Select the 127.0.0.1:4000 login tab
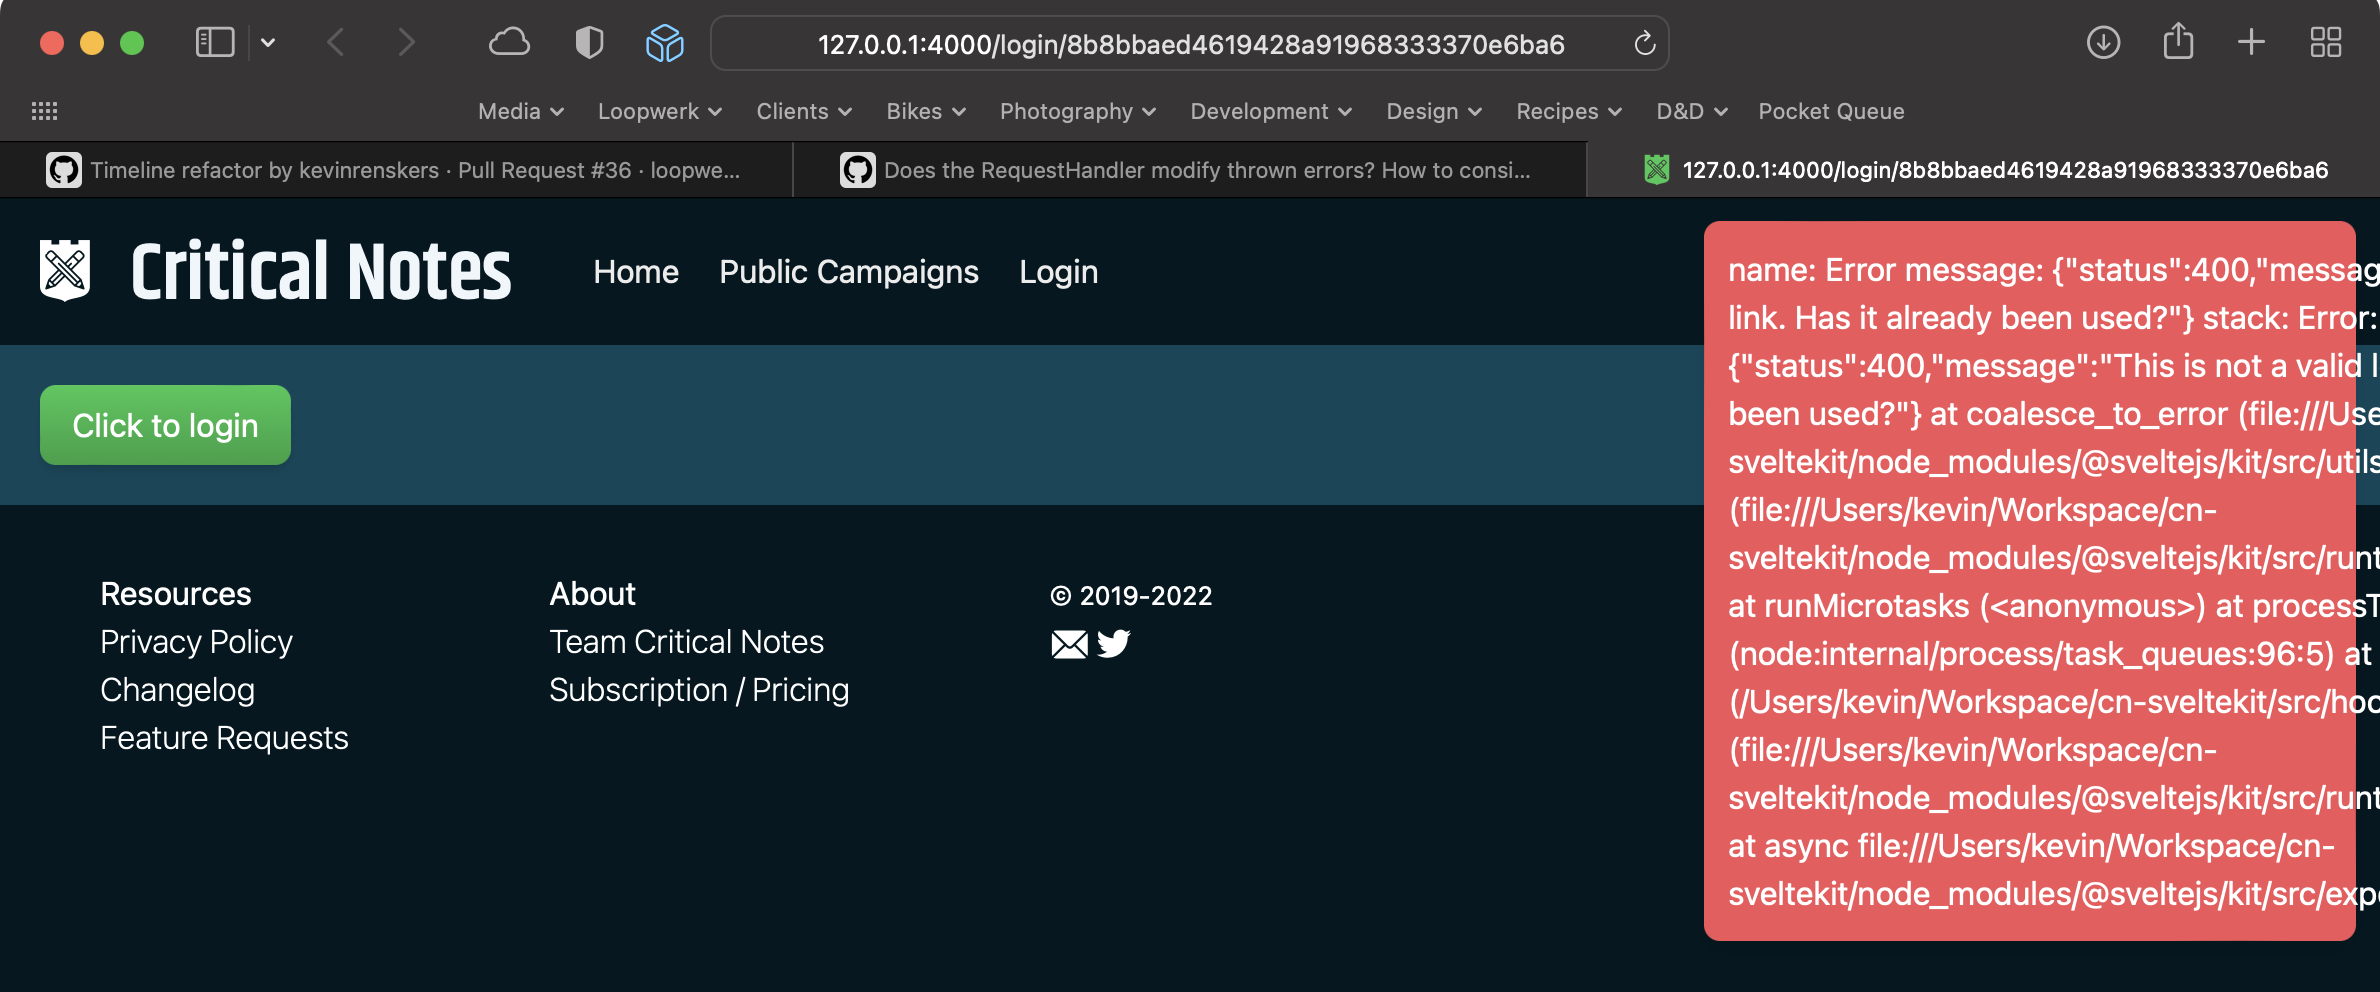The image size is (2380, 992). (x=1984, y=170)
